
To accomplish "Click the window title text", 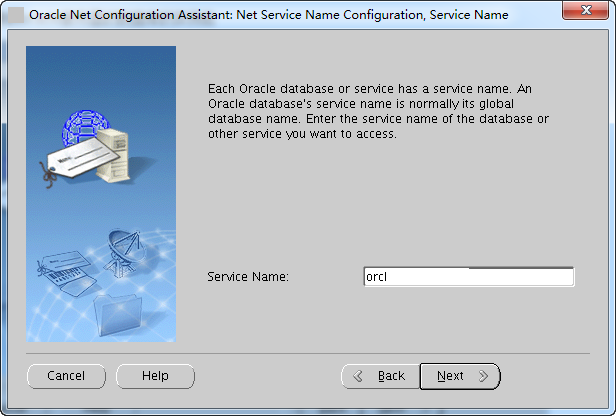I will 269,15.
